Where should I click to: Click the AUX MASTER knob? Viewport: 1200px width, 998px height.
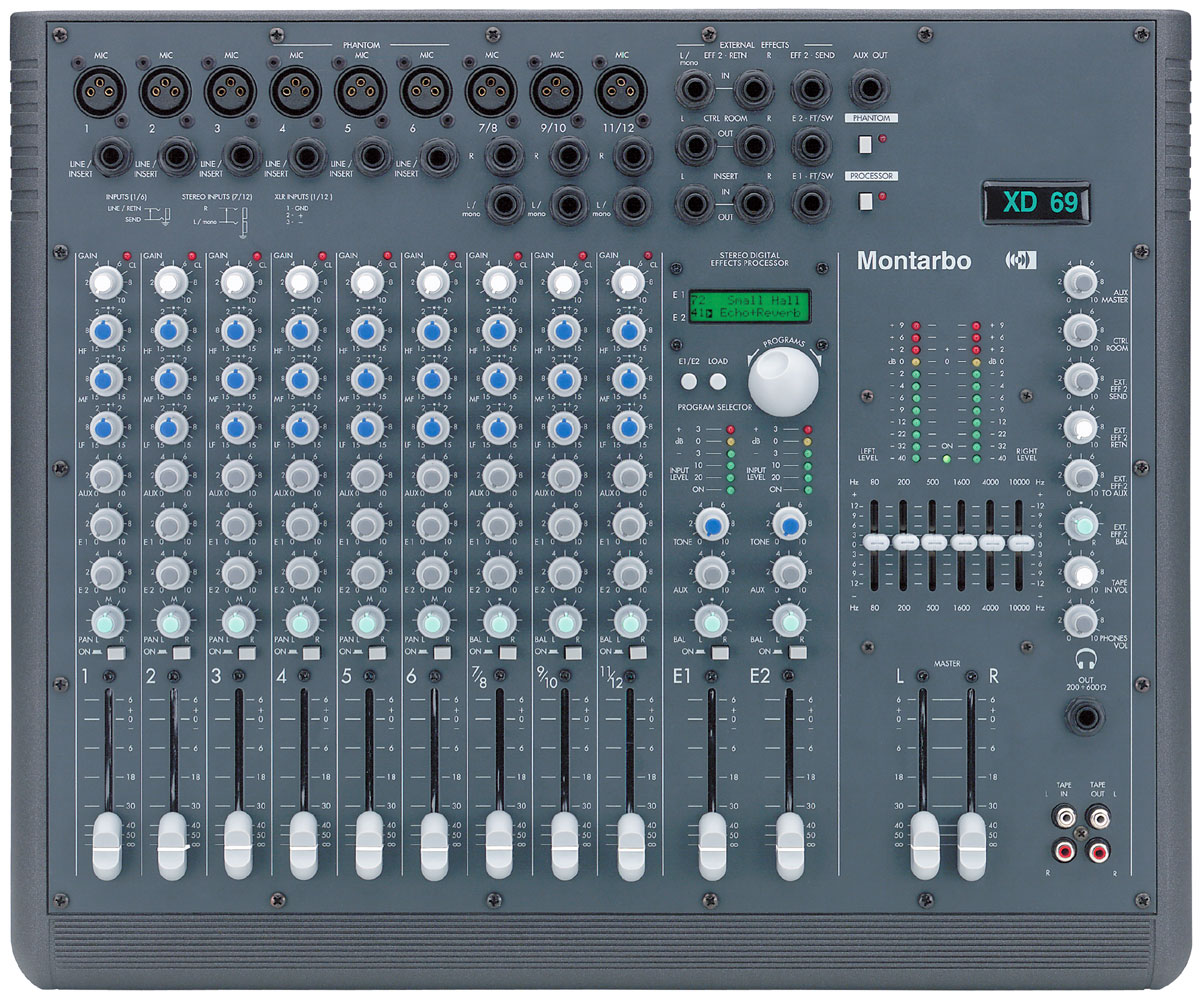click(1081, 281)
